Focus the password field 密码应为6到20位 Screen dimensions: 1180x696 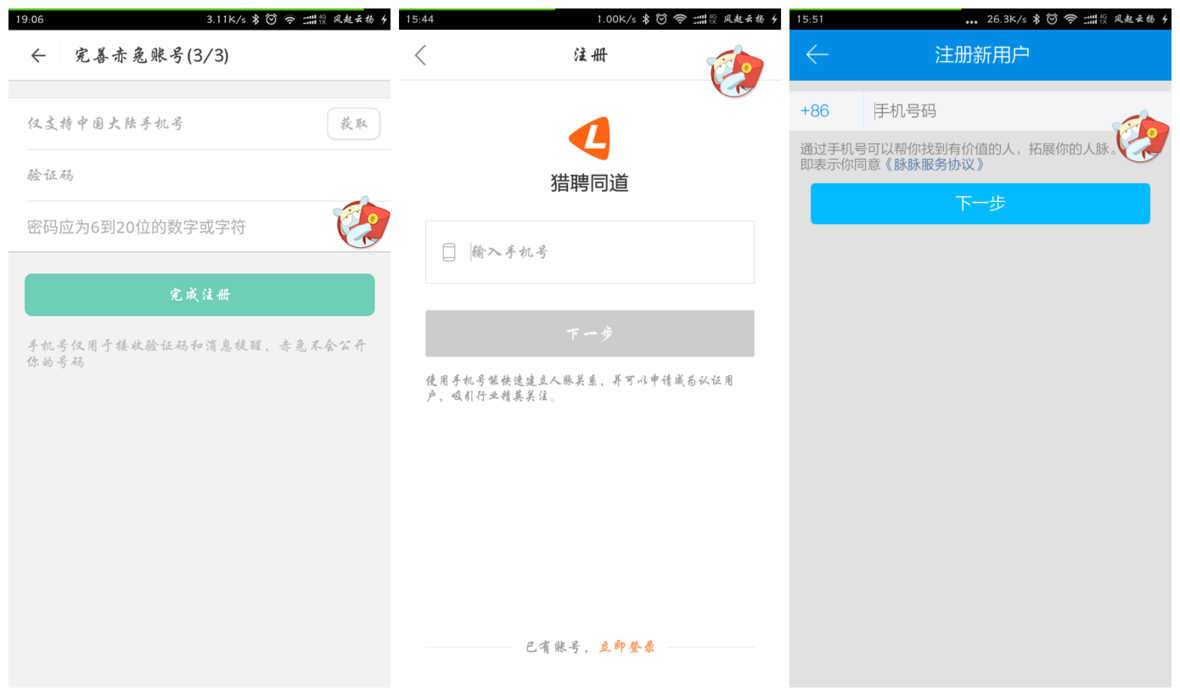pos(170,227)
